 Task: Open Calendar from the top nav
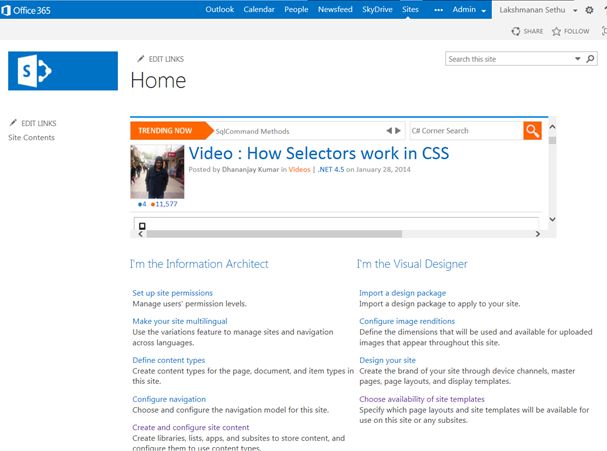[259, 9]
